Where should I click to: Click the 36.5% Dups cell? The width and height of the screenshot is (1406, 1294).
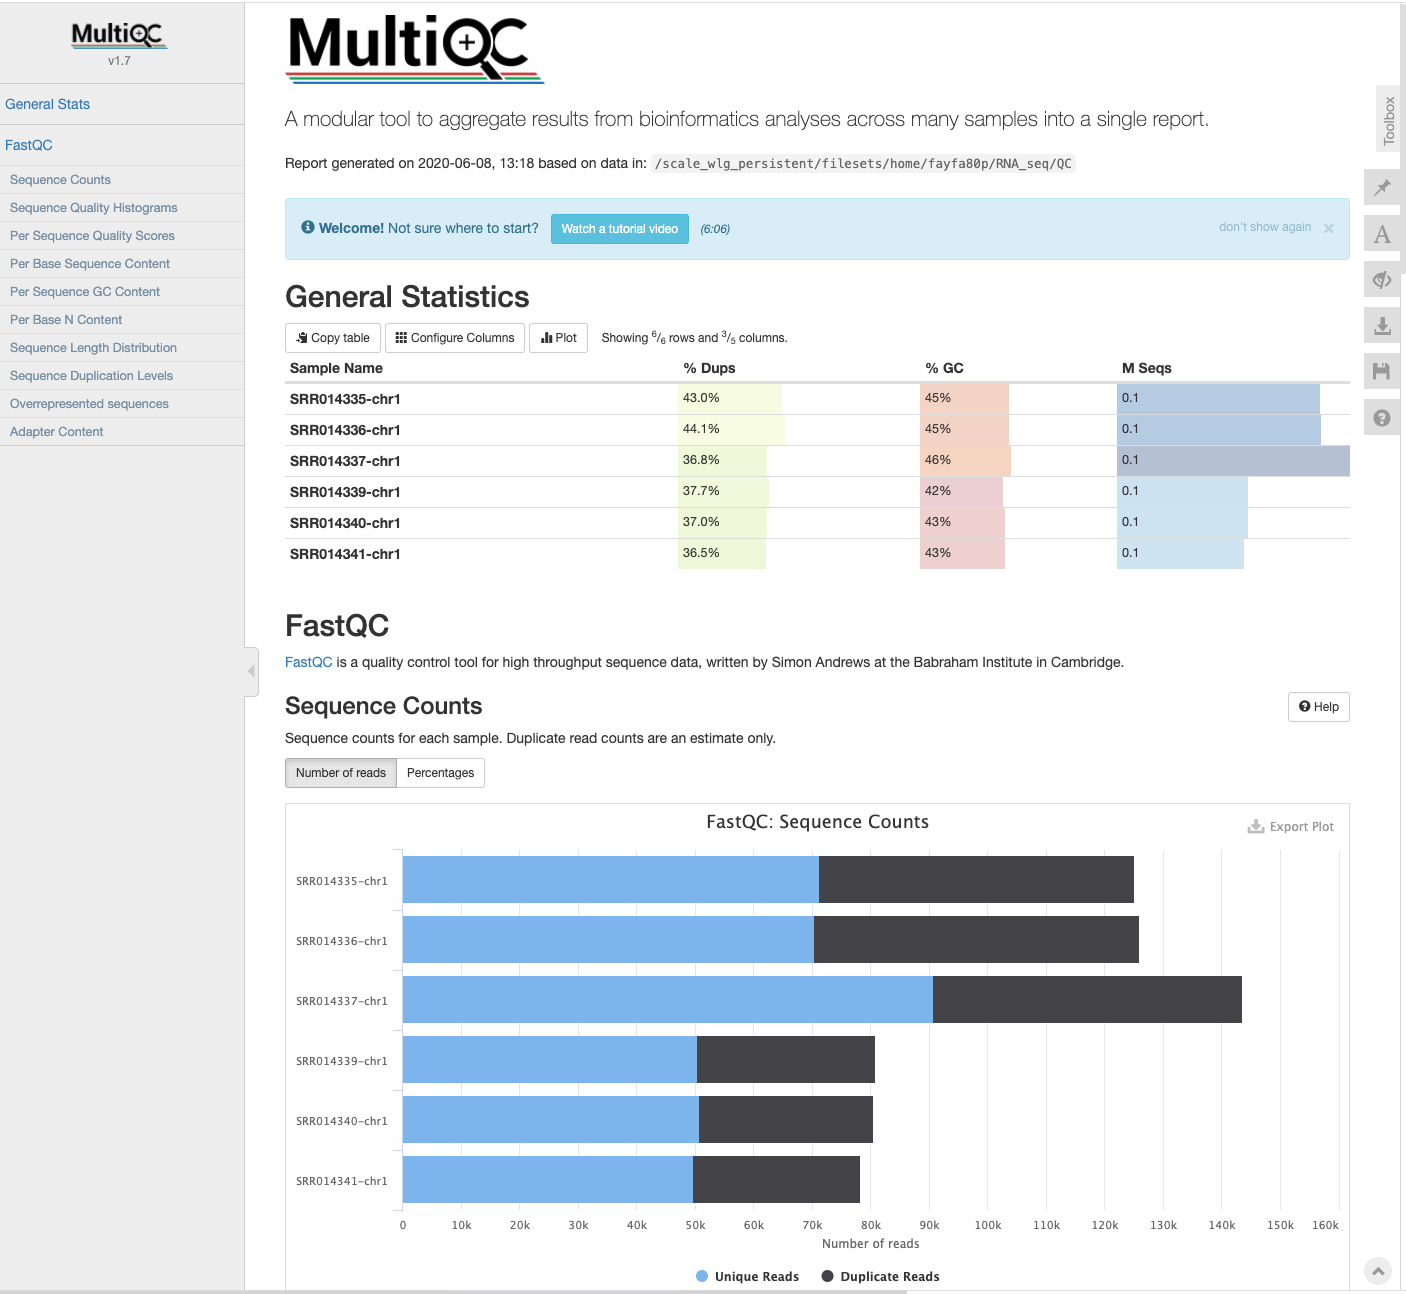point(799,553)
